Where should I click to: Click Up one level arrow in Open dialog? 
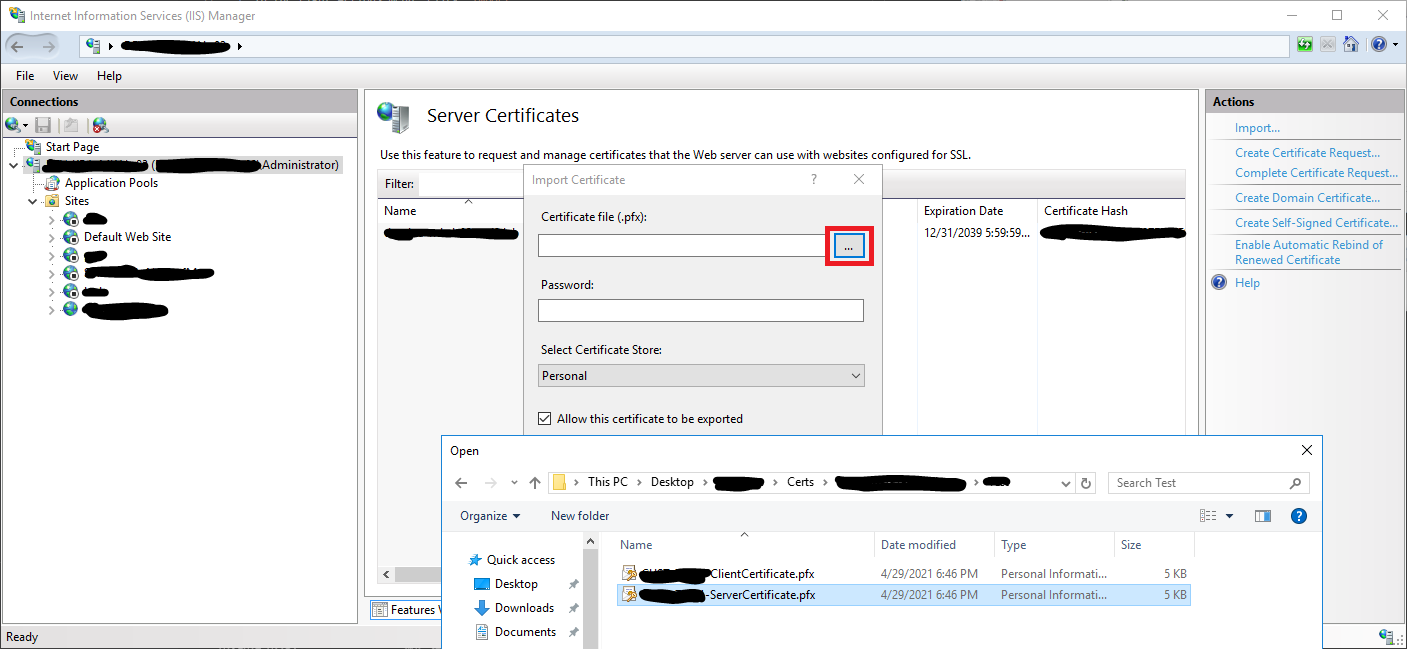click(535, 483)
